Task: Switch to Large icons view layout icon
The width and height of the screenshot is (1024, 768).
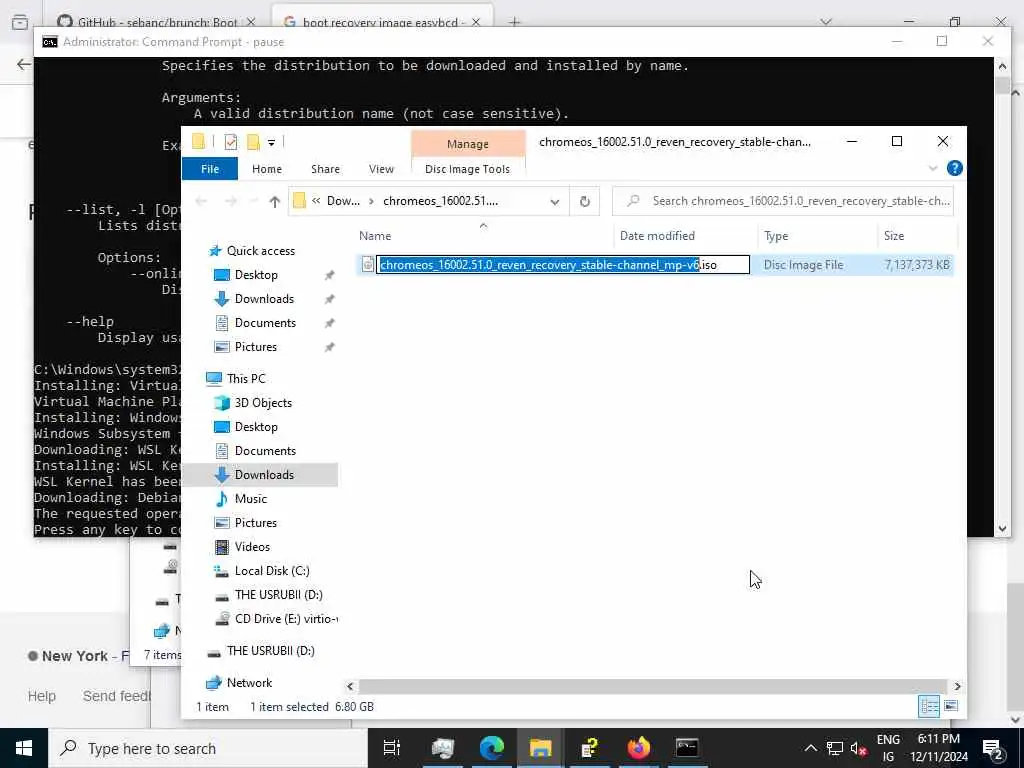Action: (x=951, y=706)
